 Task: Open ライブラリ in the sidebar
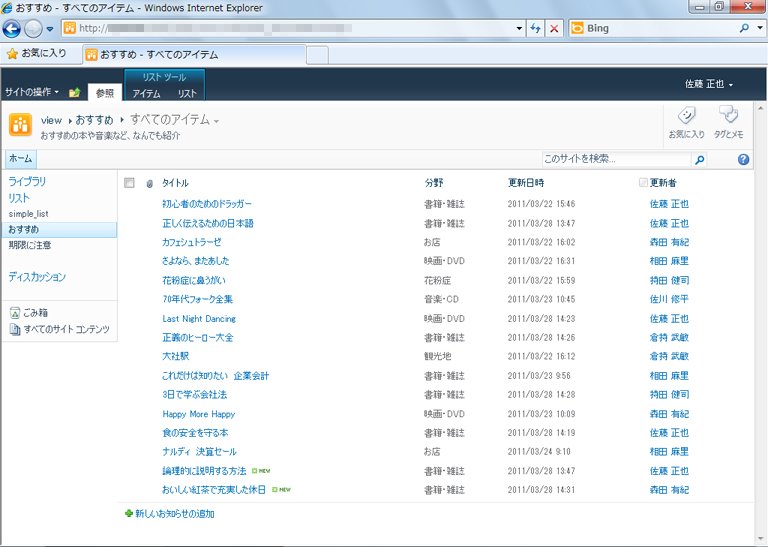[27, 181]
